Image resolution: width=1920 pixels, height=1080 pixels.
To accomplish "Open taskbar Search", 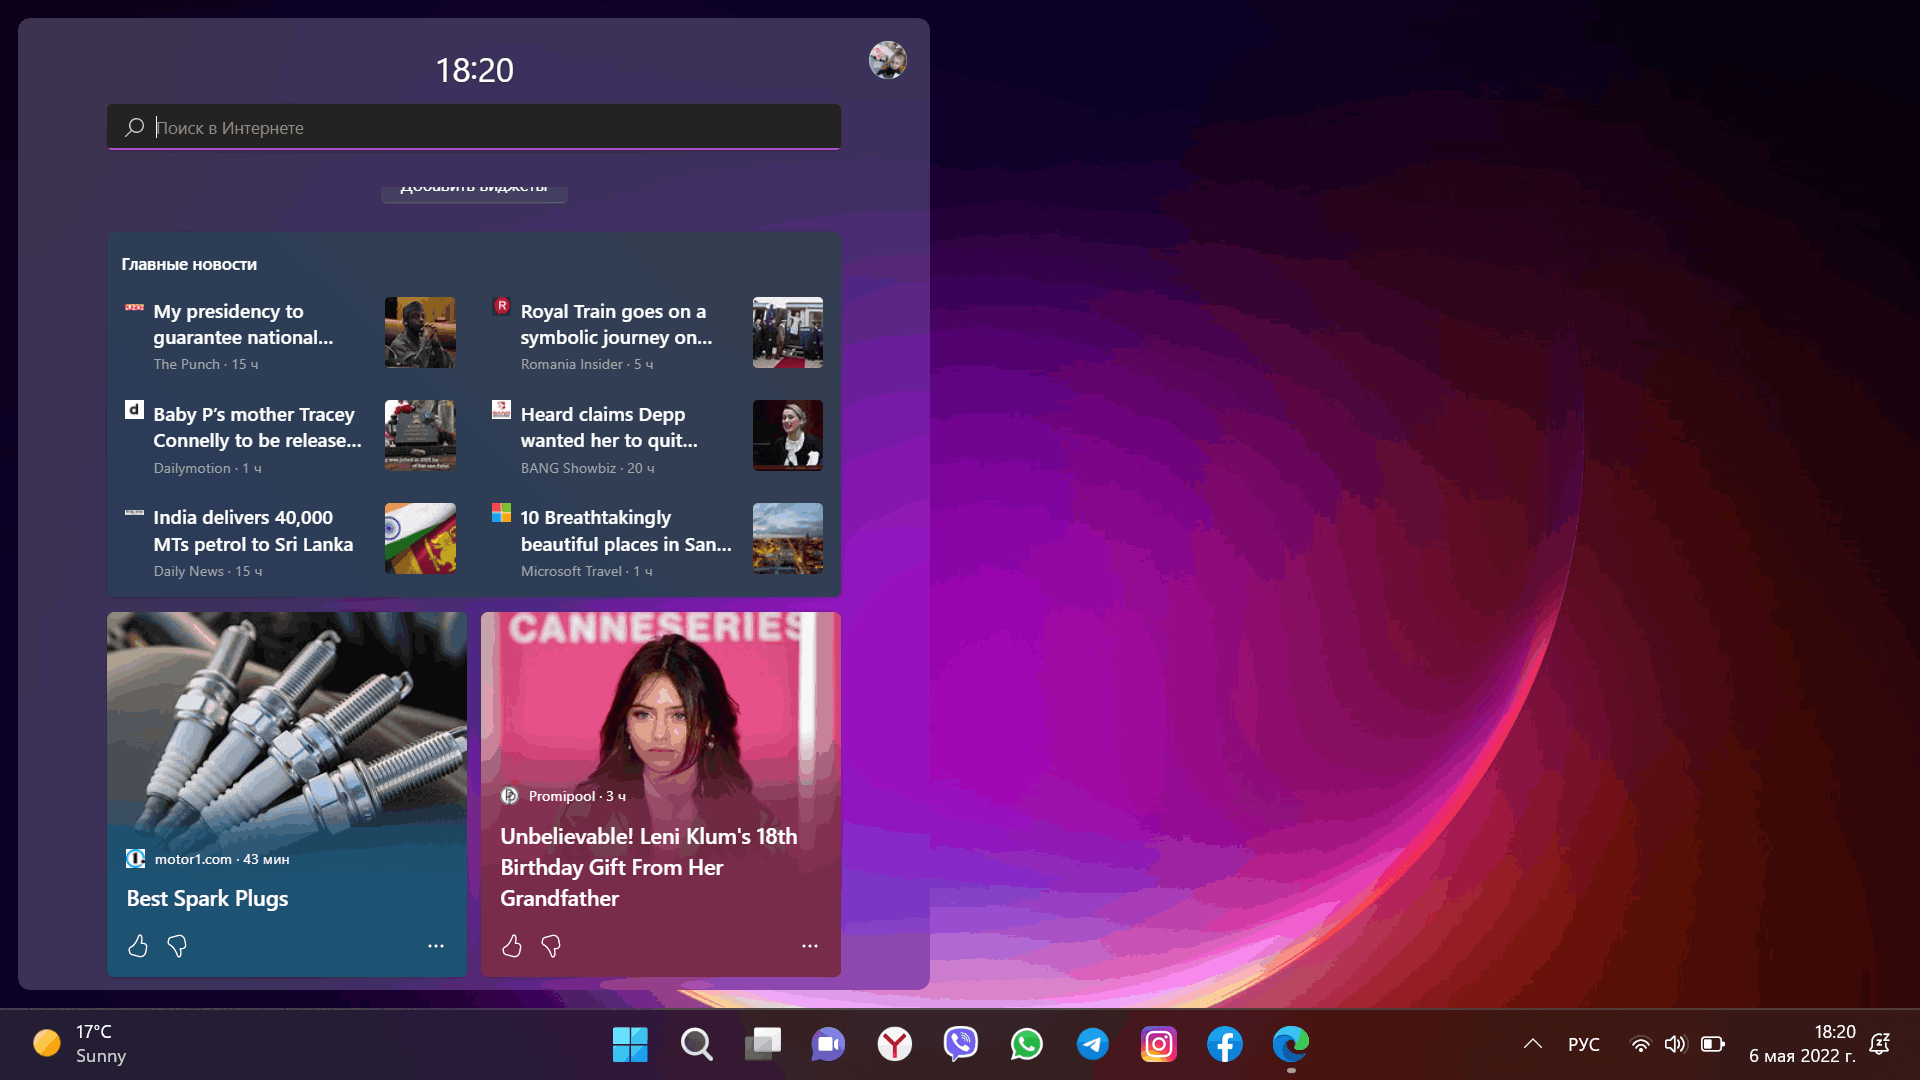I will tap(696, 1044).
